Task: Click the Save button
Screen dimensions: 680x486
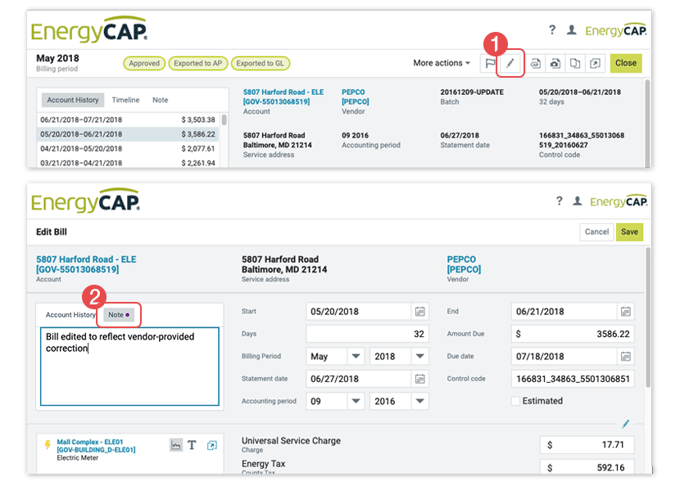Action: coord(630,231)
